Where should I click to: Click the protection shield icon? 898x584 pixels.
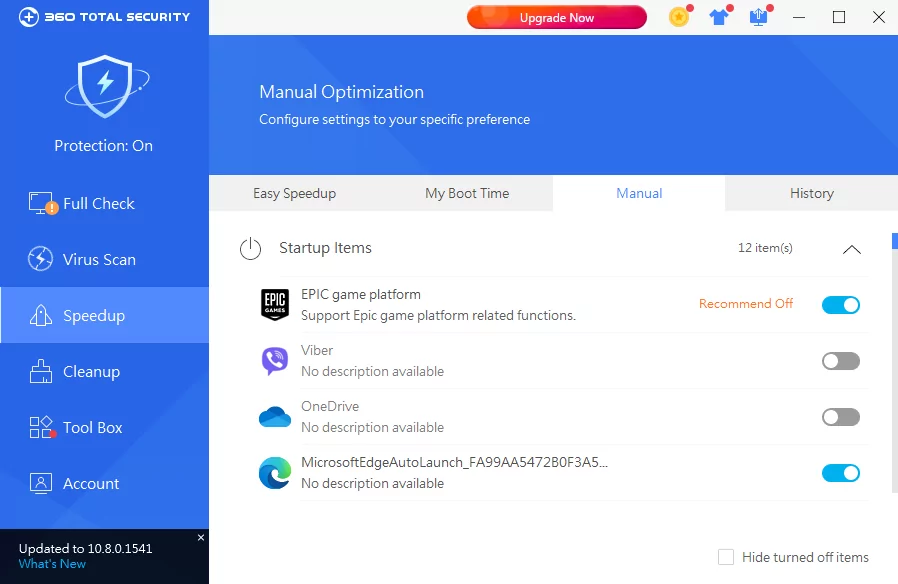pos(107,86)
